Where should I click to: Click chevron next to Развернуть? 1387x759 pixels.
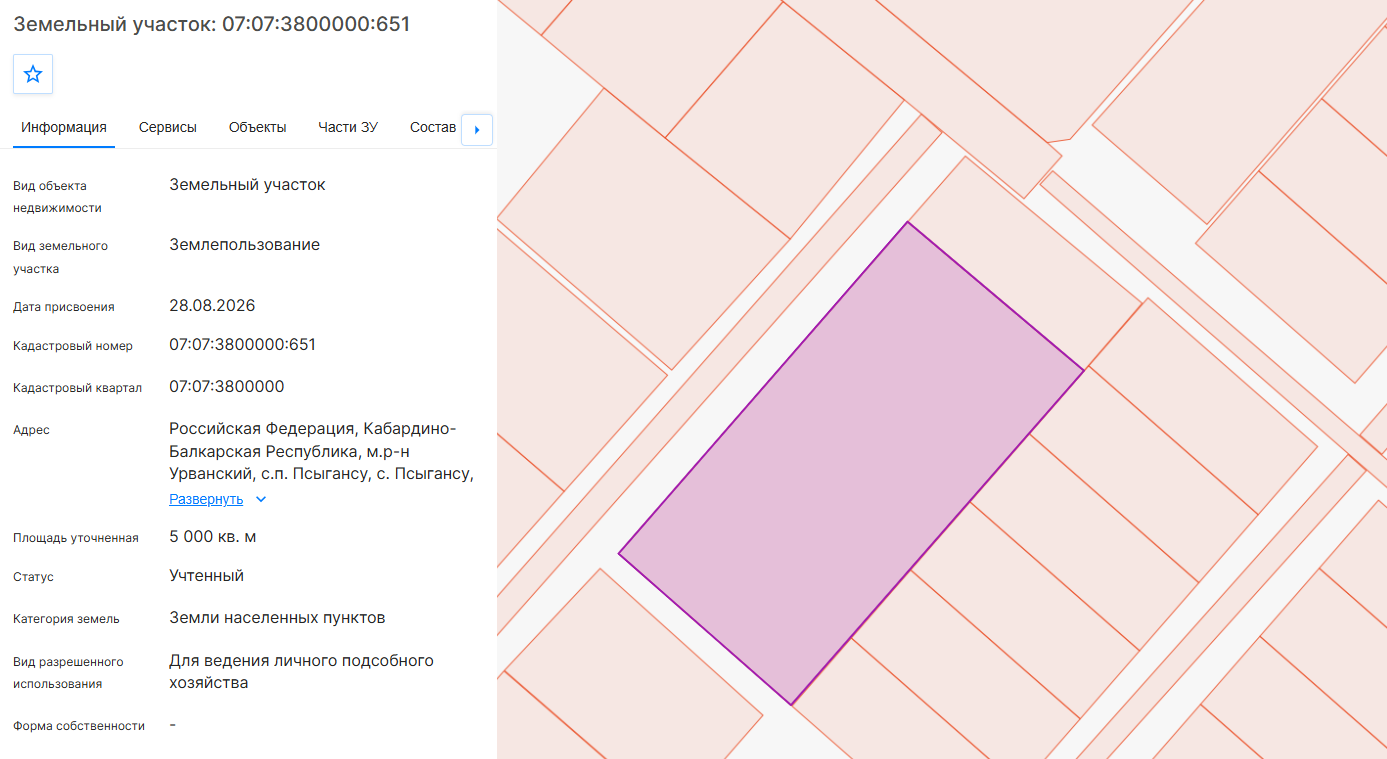(261, 499)
